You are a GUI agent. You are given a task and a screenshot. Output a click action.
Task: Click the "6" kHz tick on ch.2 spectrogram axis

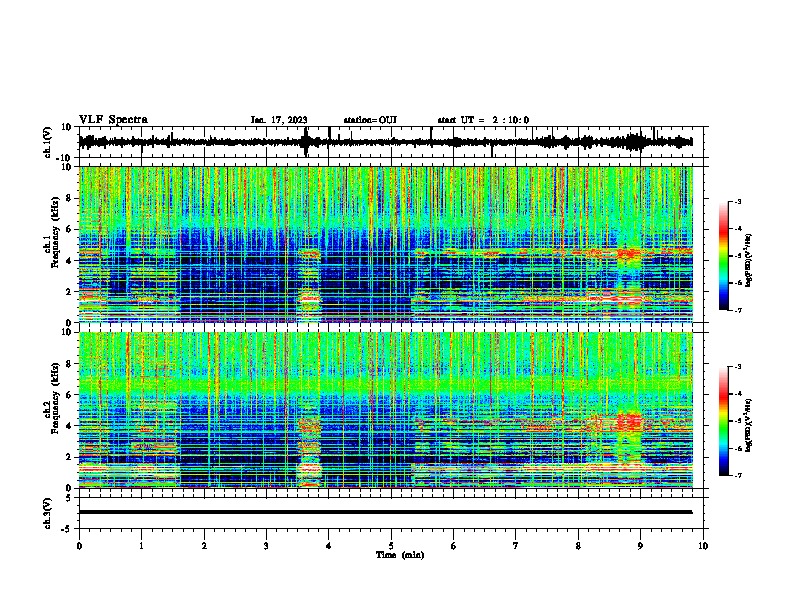click(69, 395)
